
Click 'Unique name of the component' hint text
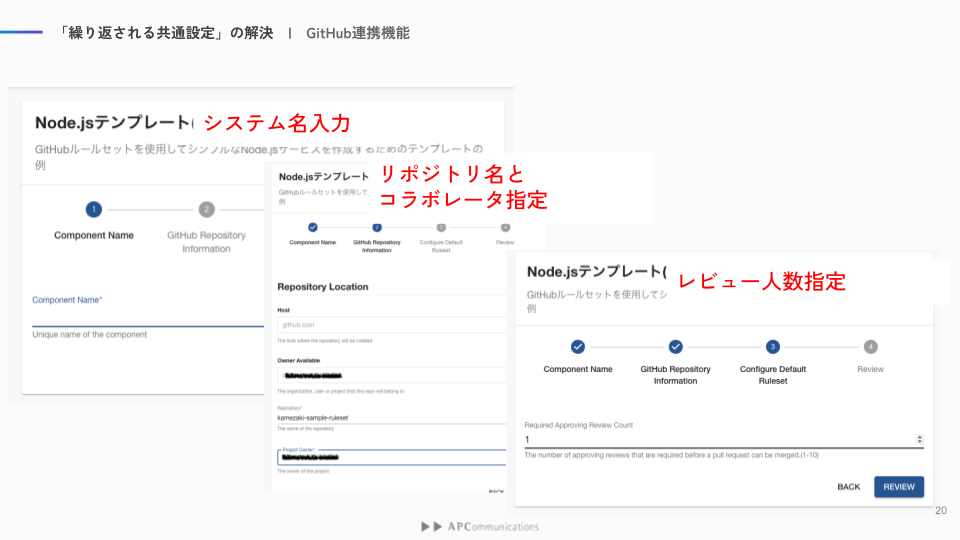pyautogui.click(x=89, y=335)
